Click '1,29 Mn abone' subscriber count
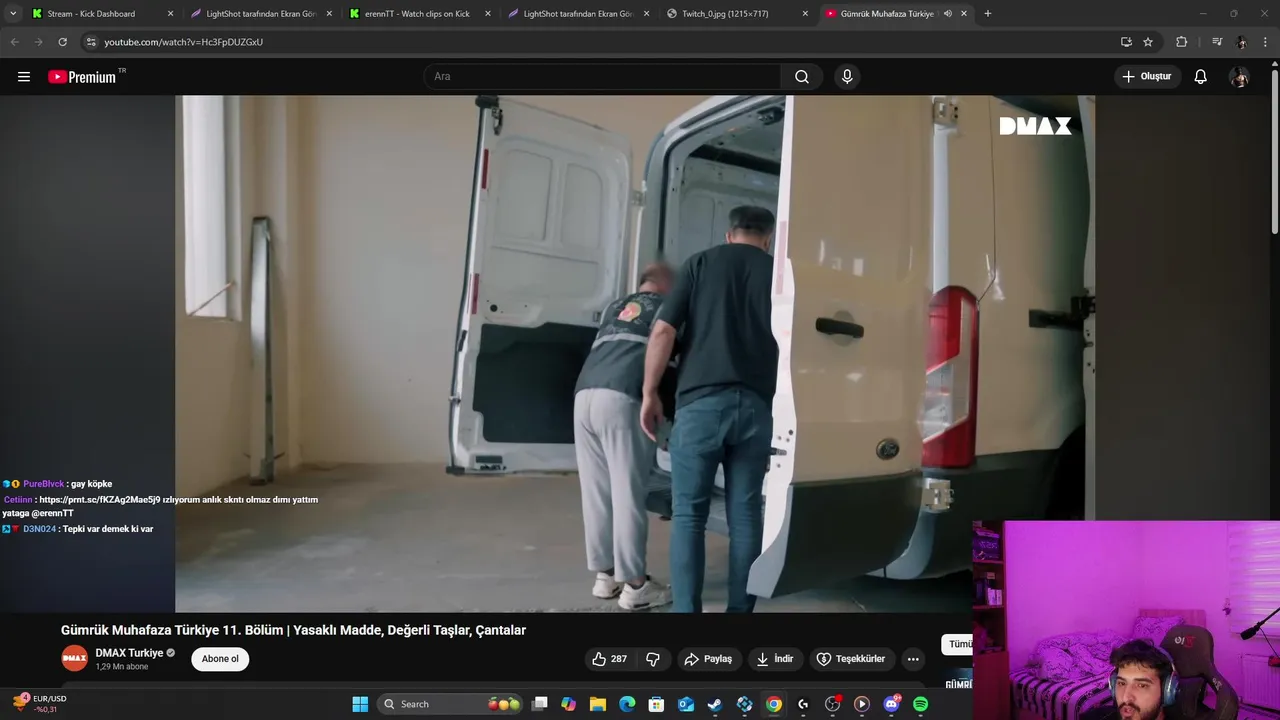Image resolution: width=1280 pixels, height=720 pixels. click(x=122, y=667)
